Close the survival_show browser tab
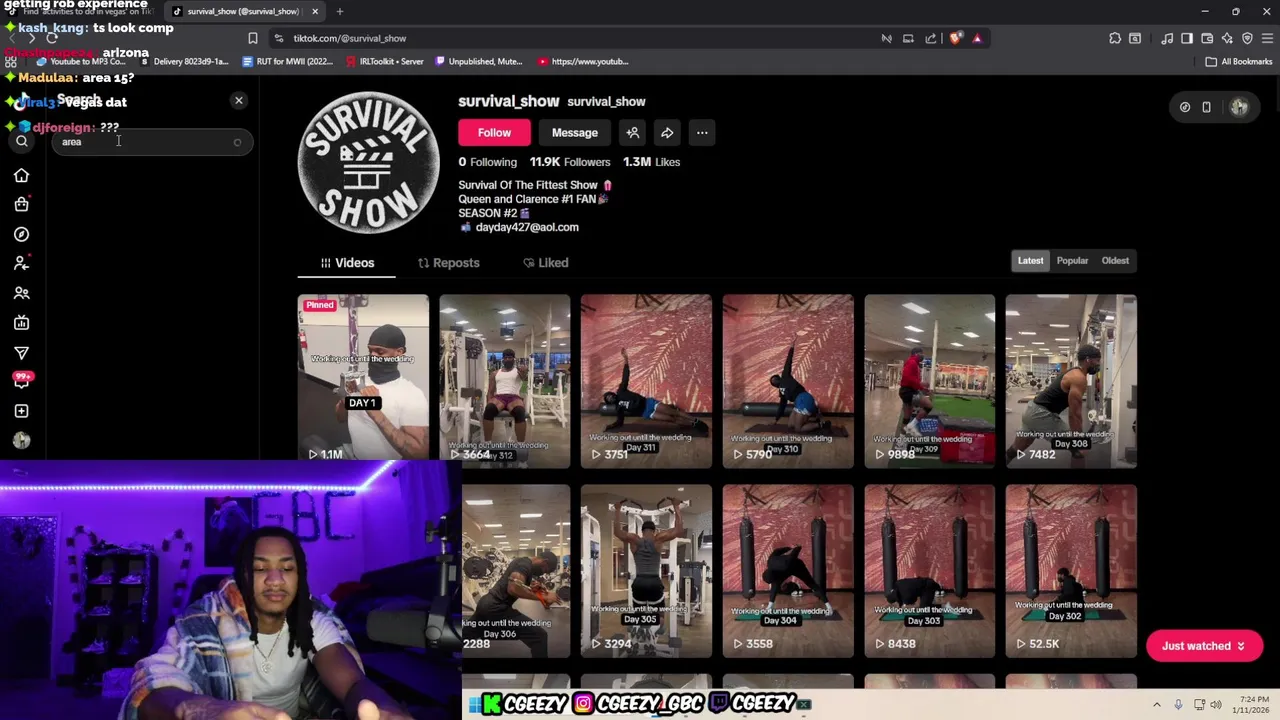Image resolution: width=1280 pixels, height=720 pixels. (x=315, y=11)
